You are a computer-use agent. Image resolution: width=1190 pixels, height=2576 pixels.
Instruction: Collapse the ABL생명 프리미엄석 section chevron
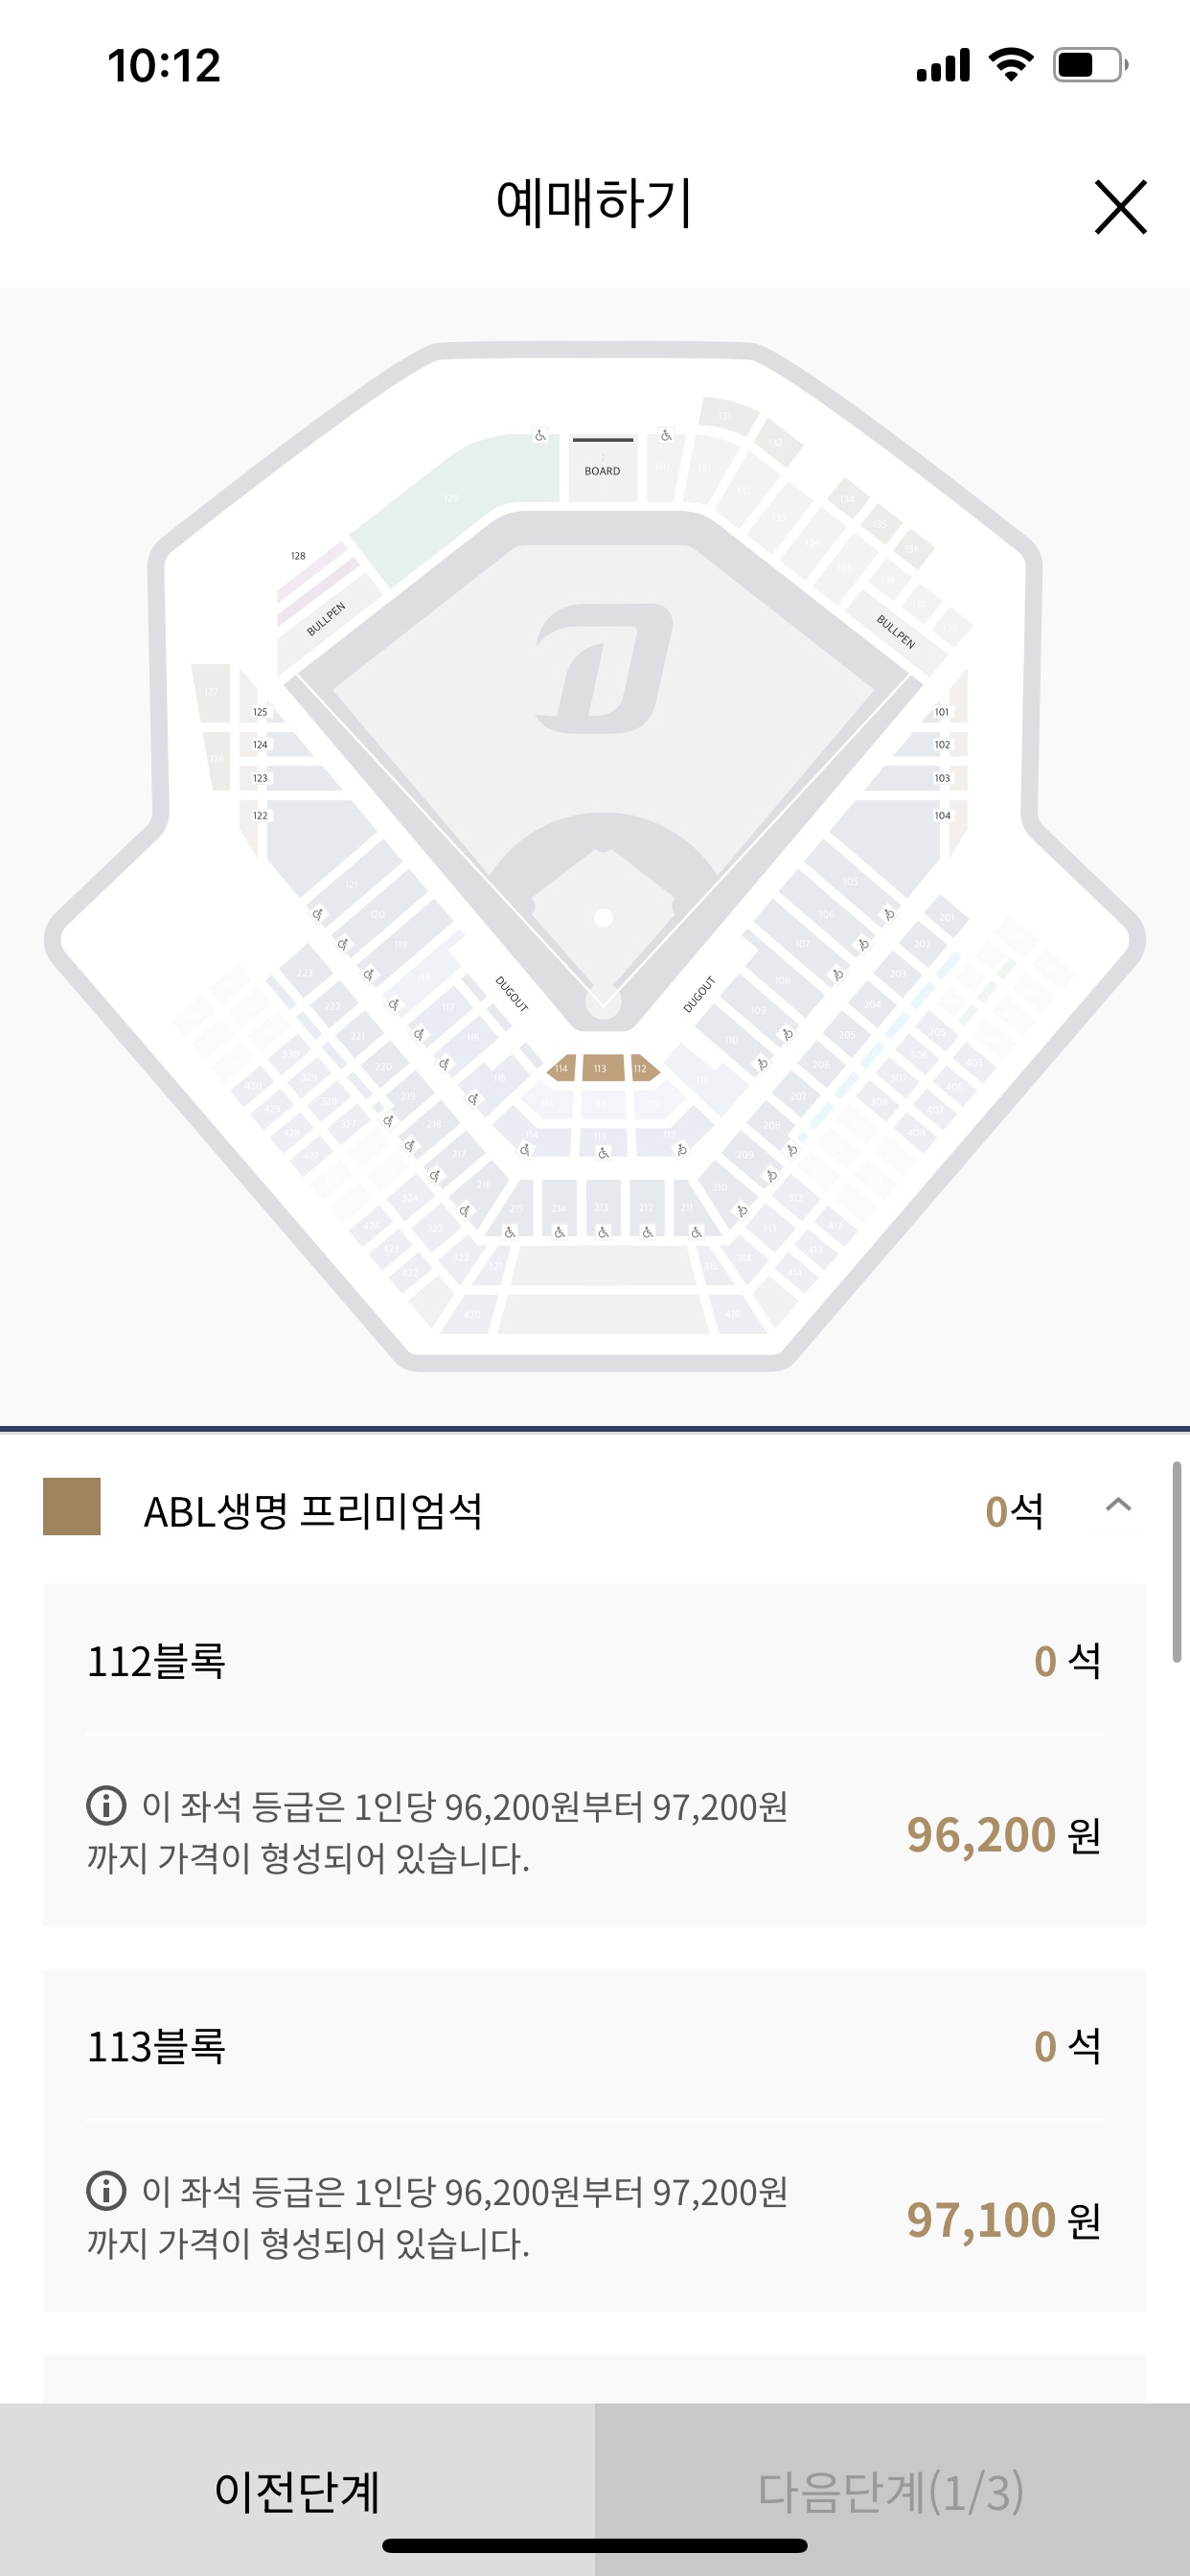tap(1118, 1505)
